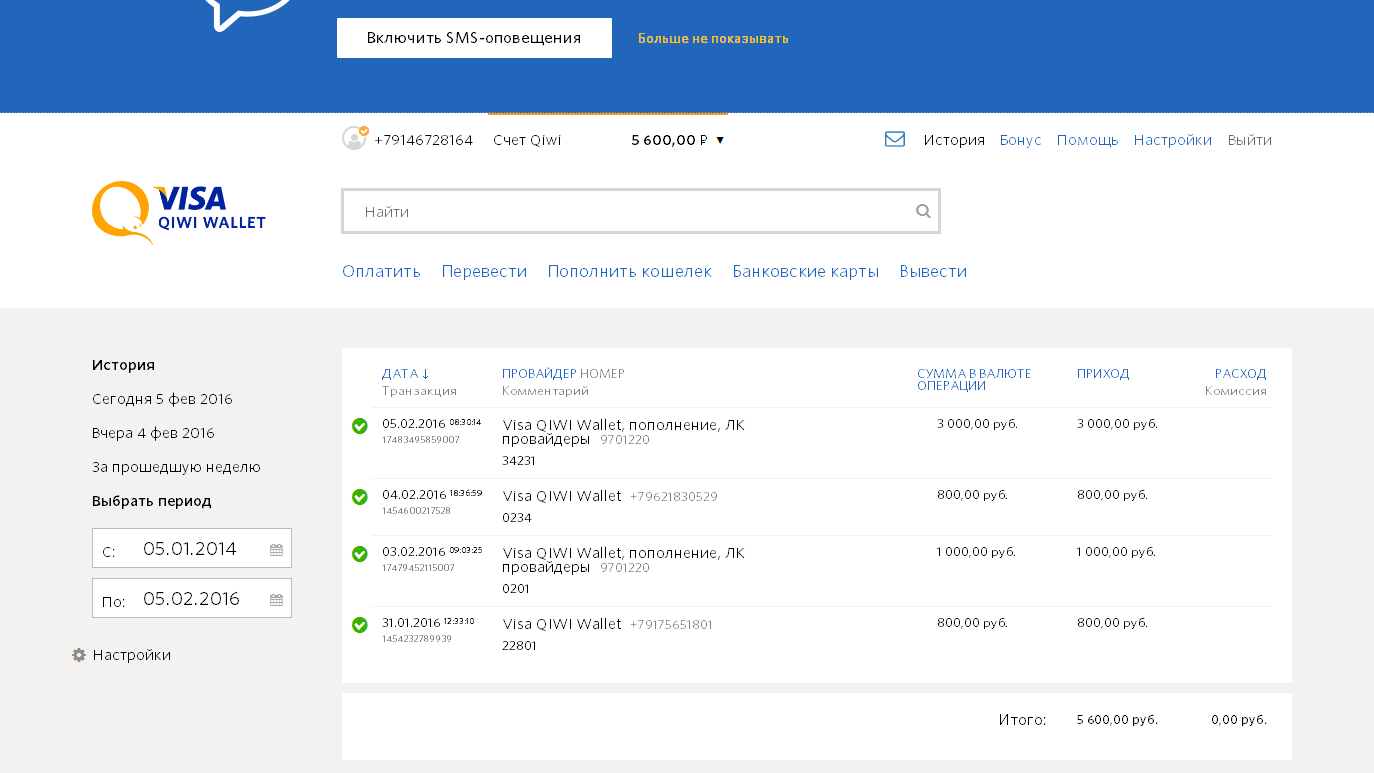Click green status check for 31.01.2016 transaction

pyautogui.click(x=360, y=625)
